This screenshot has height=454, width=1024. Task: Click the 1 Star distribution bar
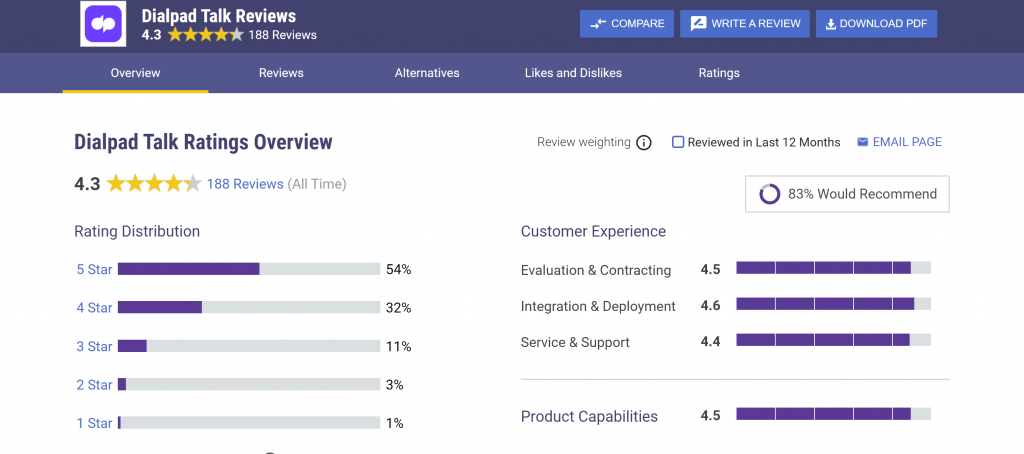pyautogui.click(x=249, y=423)
